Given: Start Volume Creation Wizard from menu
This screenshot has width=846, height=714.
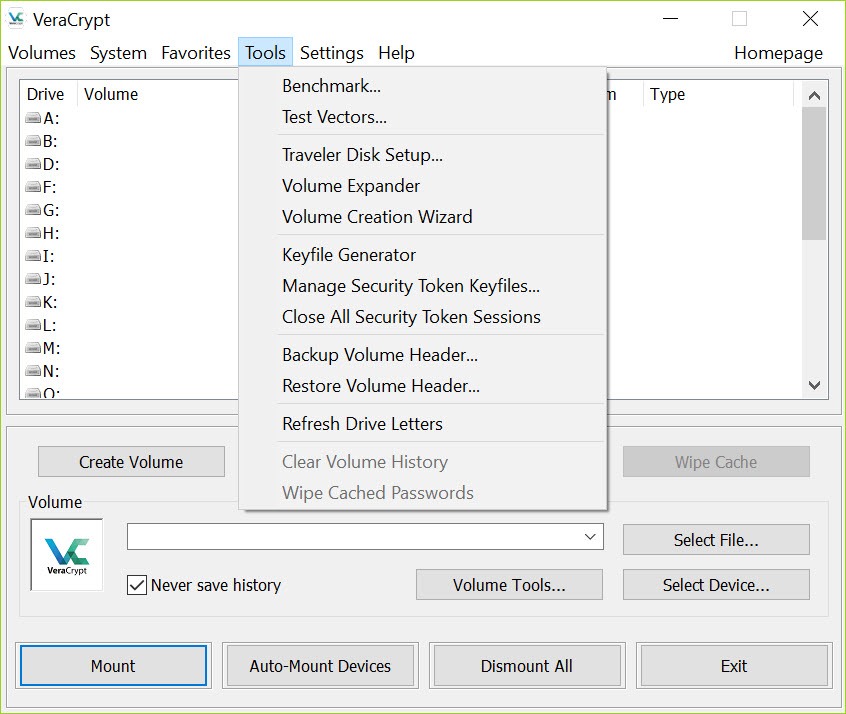Looking at the screenshot, I should point(422,216).
